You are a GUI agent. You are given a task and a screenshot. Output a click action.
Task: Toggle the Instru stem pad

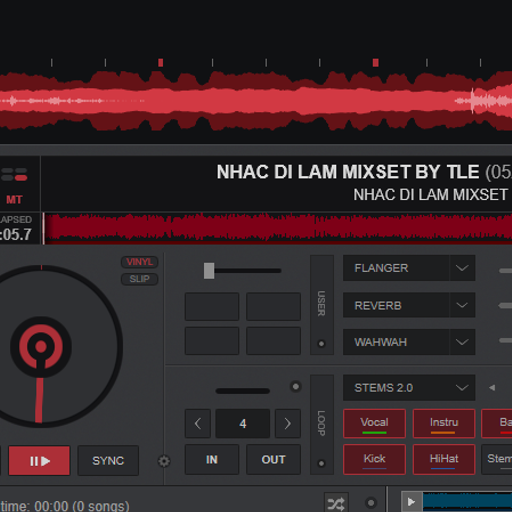click(444, 423)
